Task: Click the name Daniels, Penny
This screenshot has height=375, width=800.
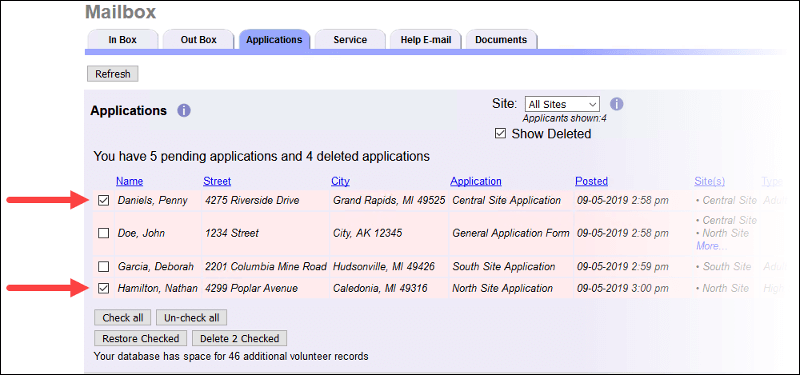Action: 153,201
